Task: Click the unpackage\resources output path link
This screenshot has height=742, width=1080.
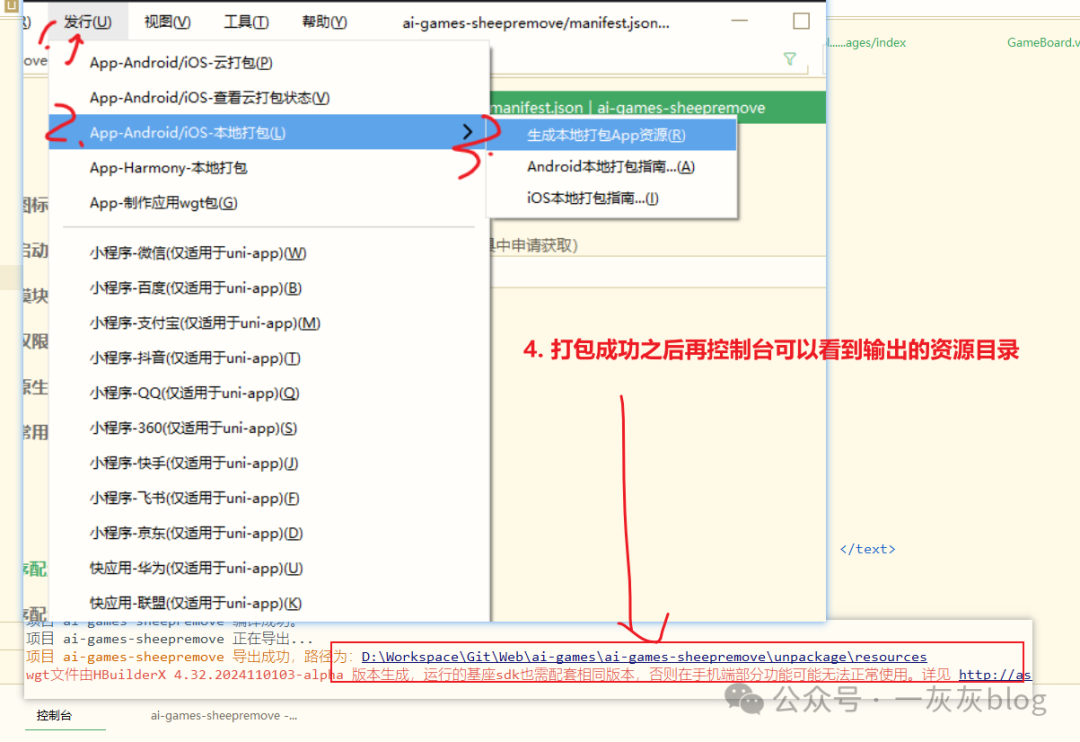Action: tap(644, 657)
